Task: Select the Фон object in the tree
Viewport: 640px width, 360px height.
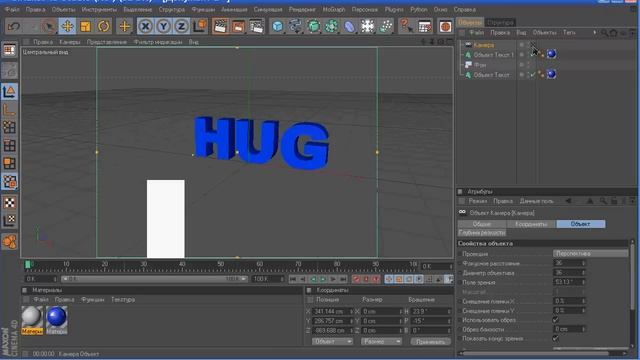Action: [x=480, y=65]
